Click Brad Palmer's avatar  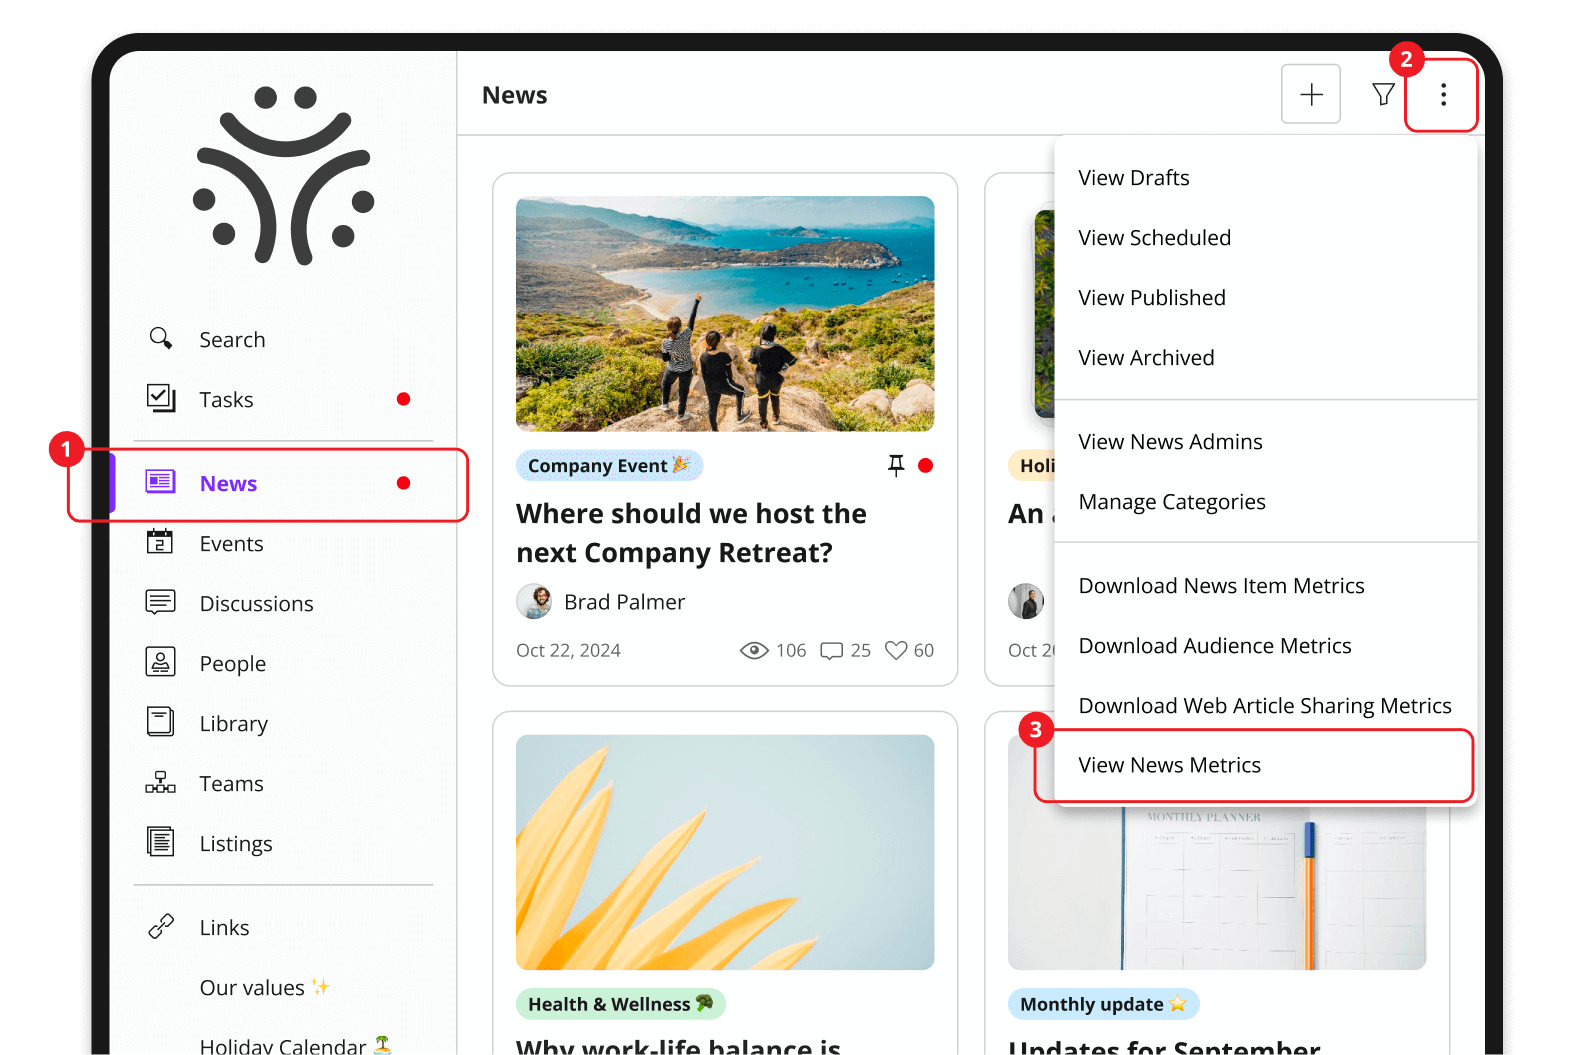534,601
